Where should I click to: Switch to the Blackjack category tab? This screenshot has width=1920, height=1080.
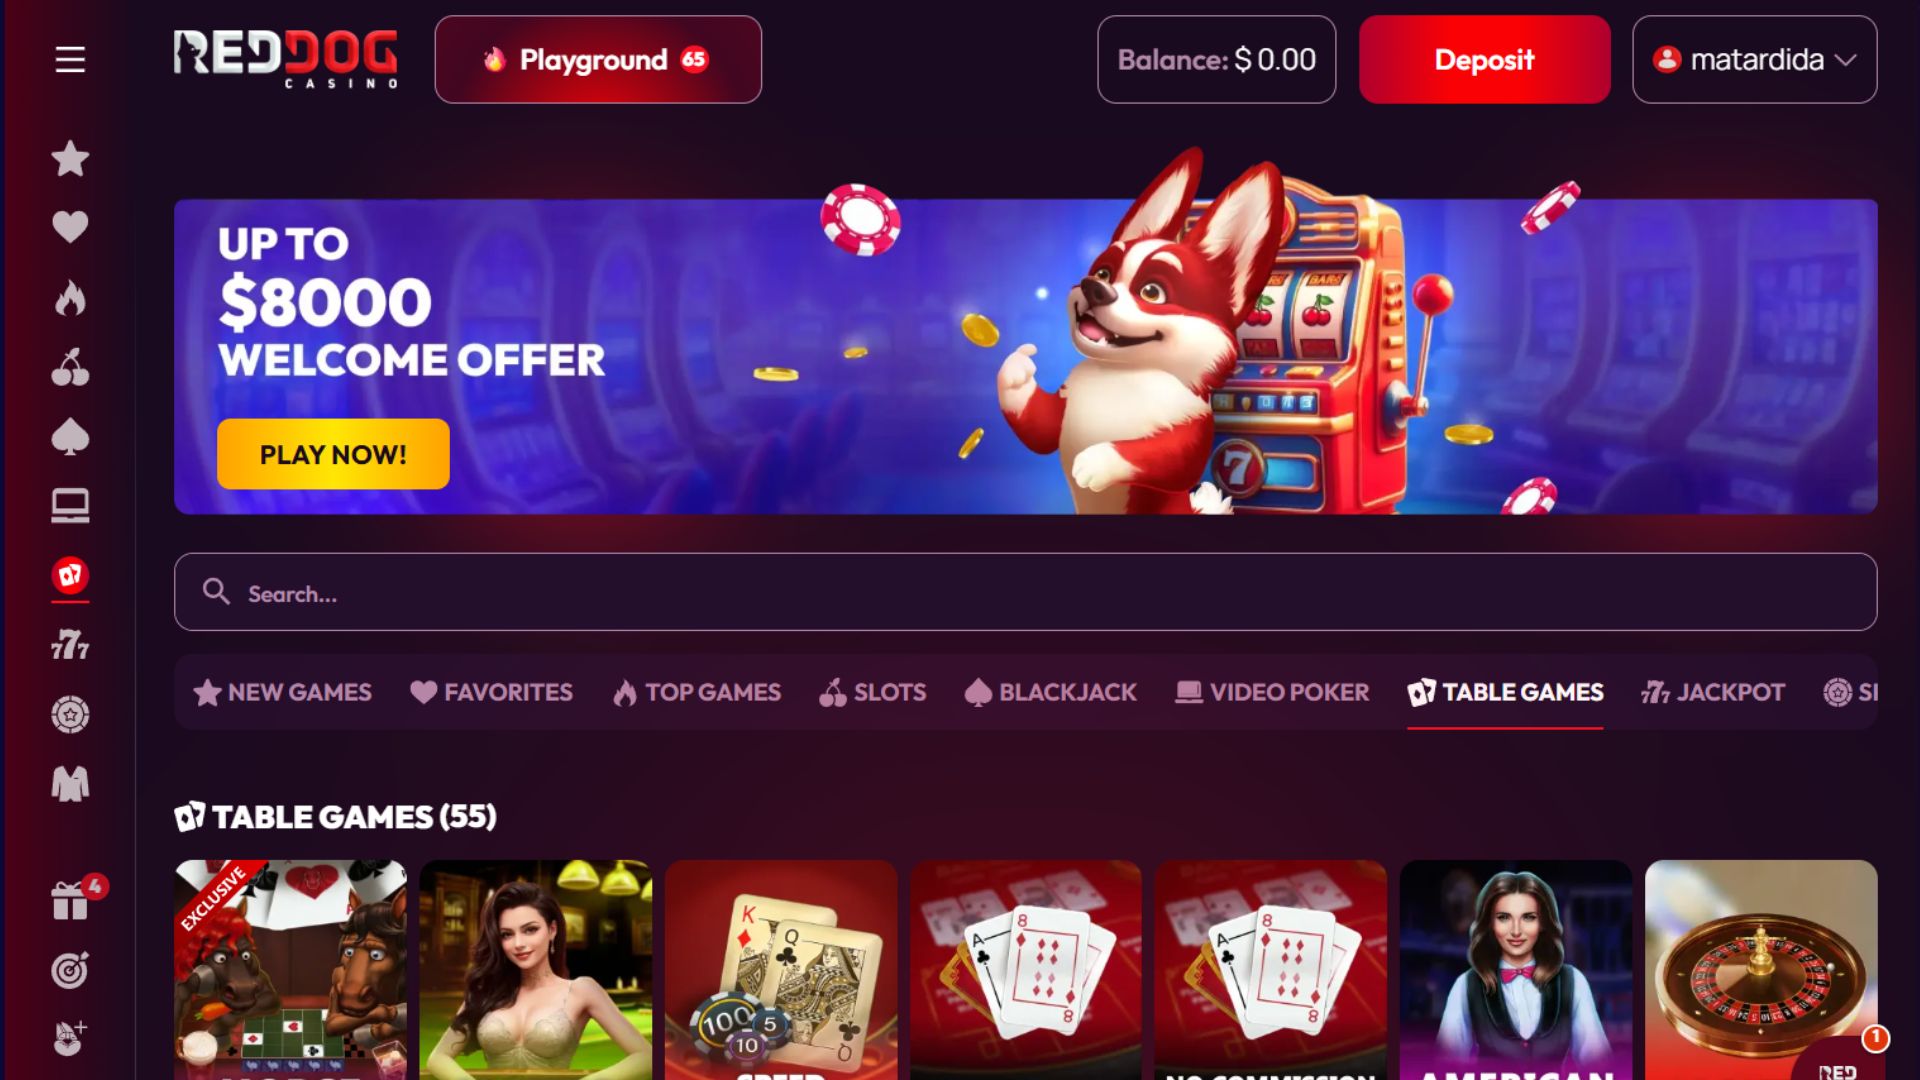pyautogui.click(x=1051, y=692)
